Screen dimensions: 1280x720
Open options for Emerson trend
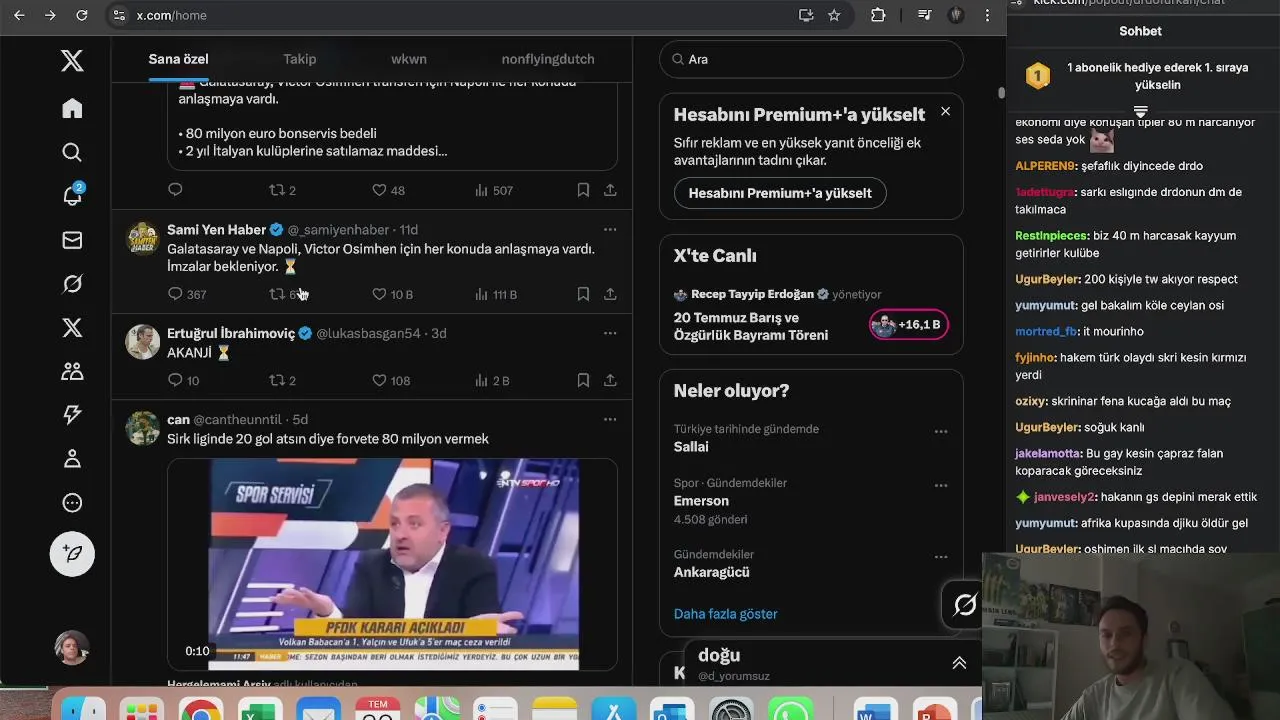(941, 486)
